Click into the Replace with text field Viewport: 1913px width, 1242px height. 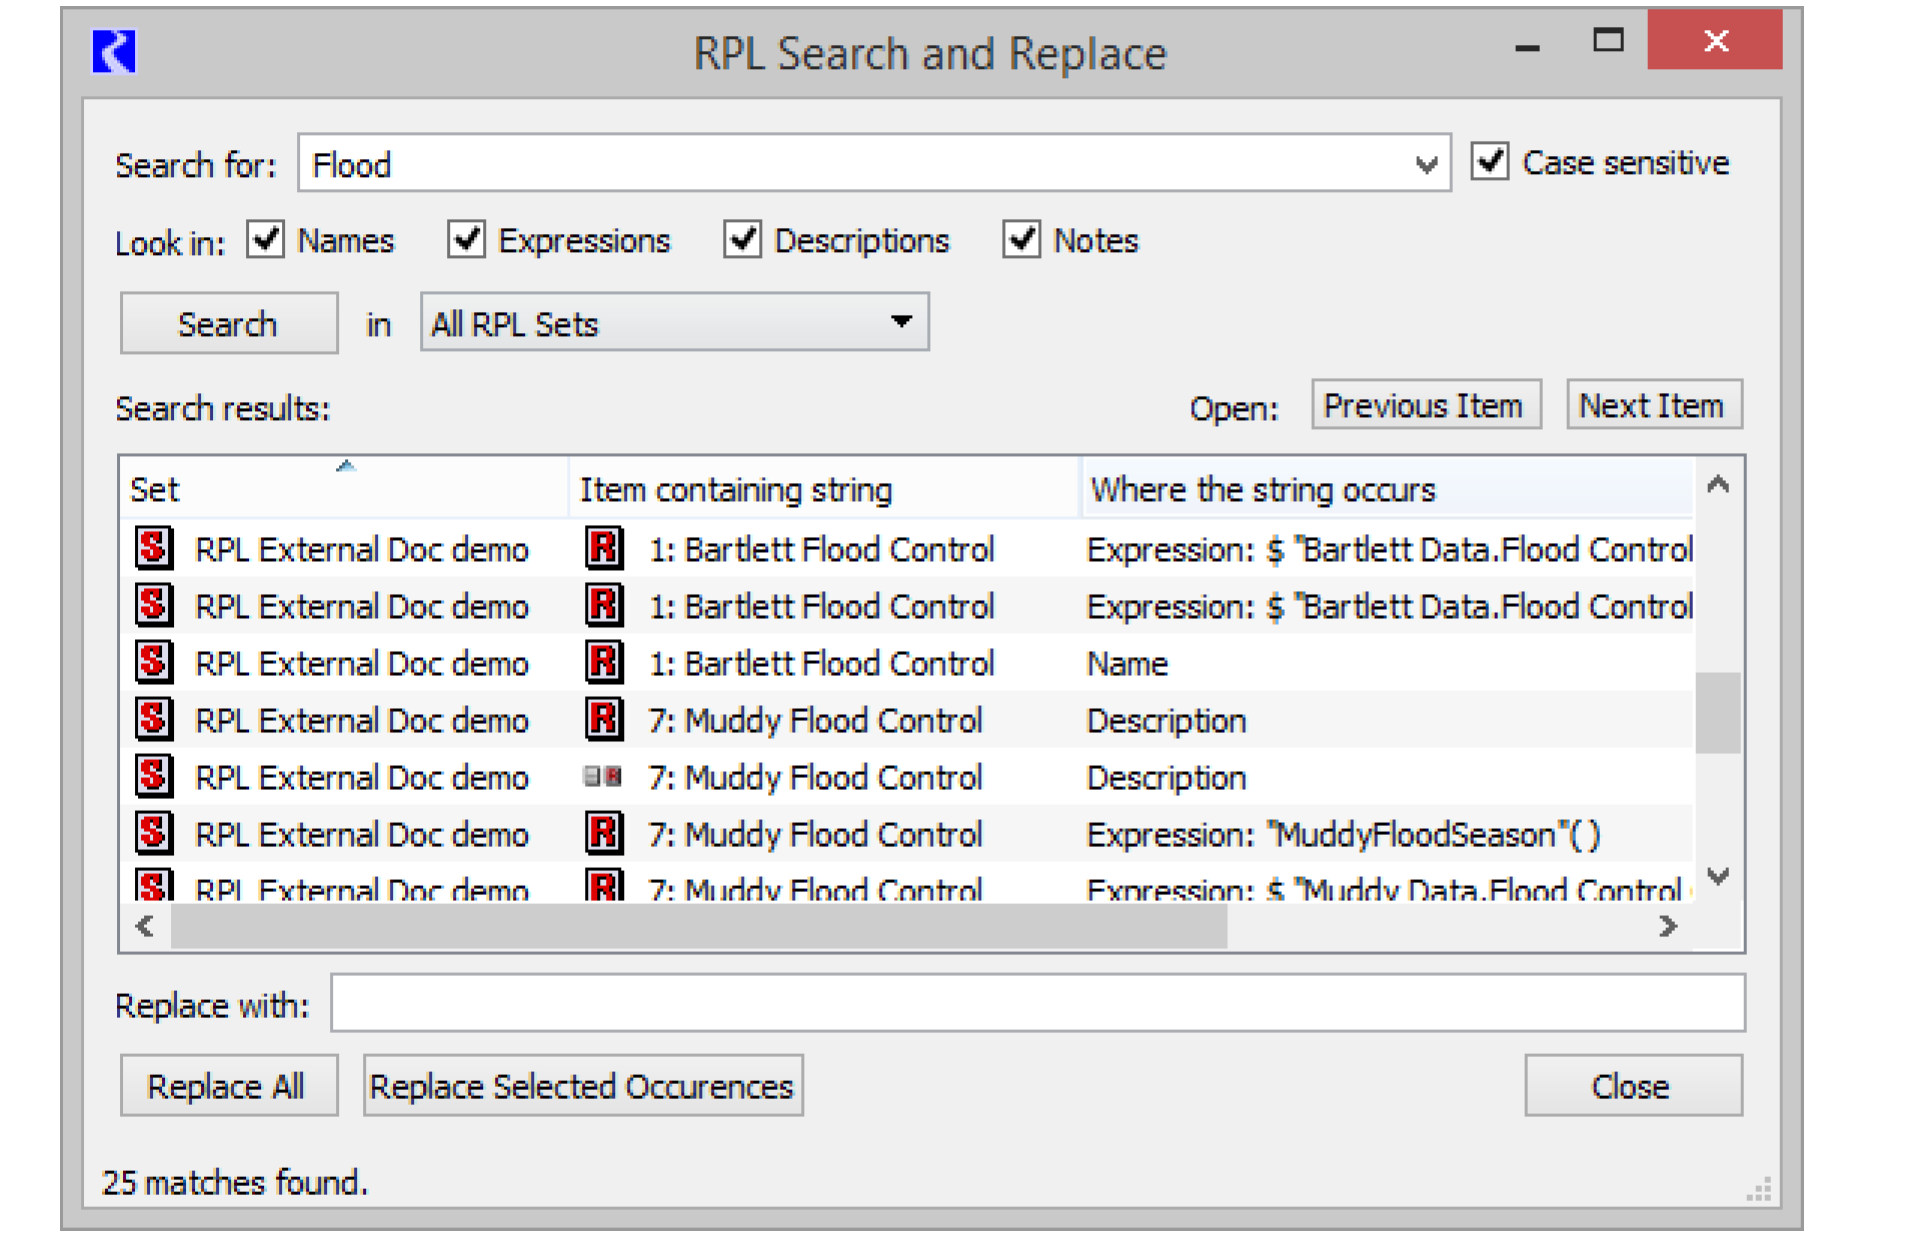(1037, 1003)
